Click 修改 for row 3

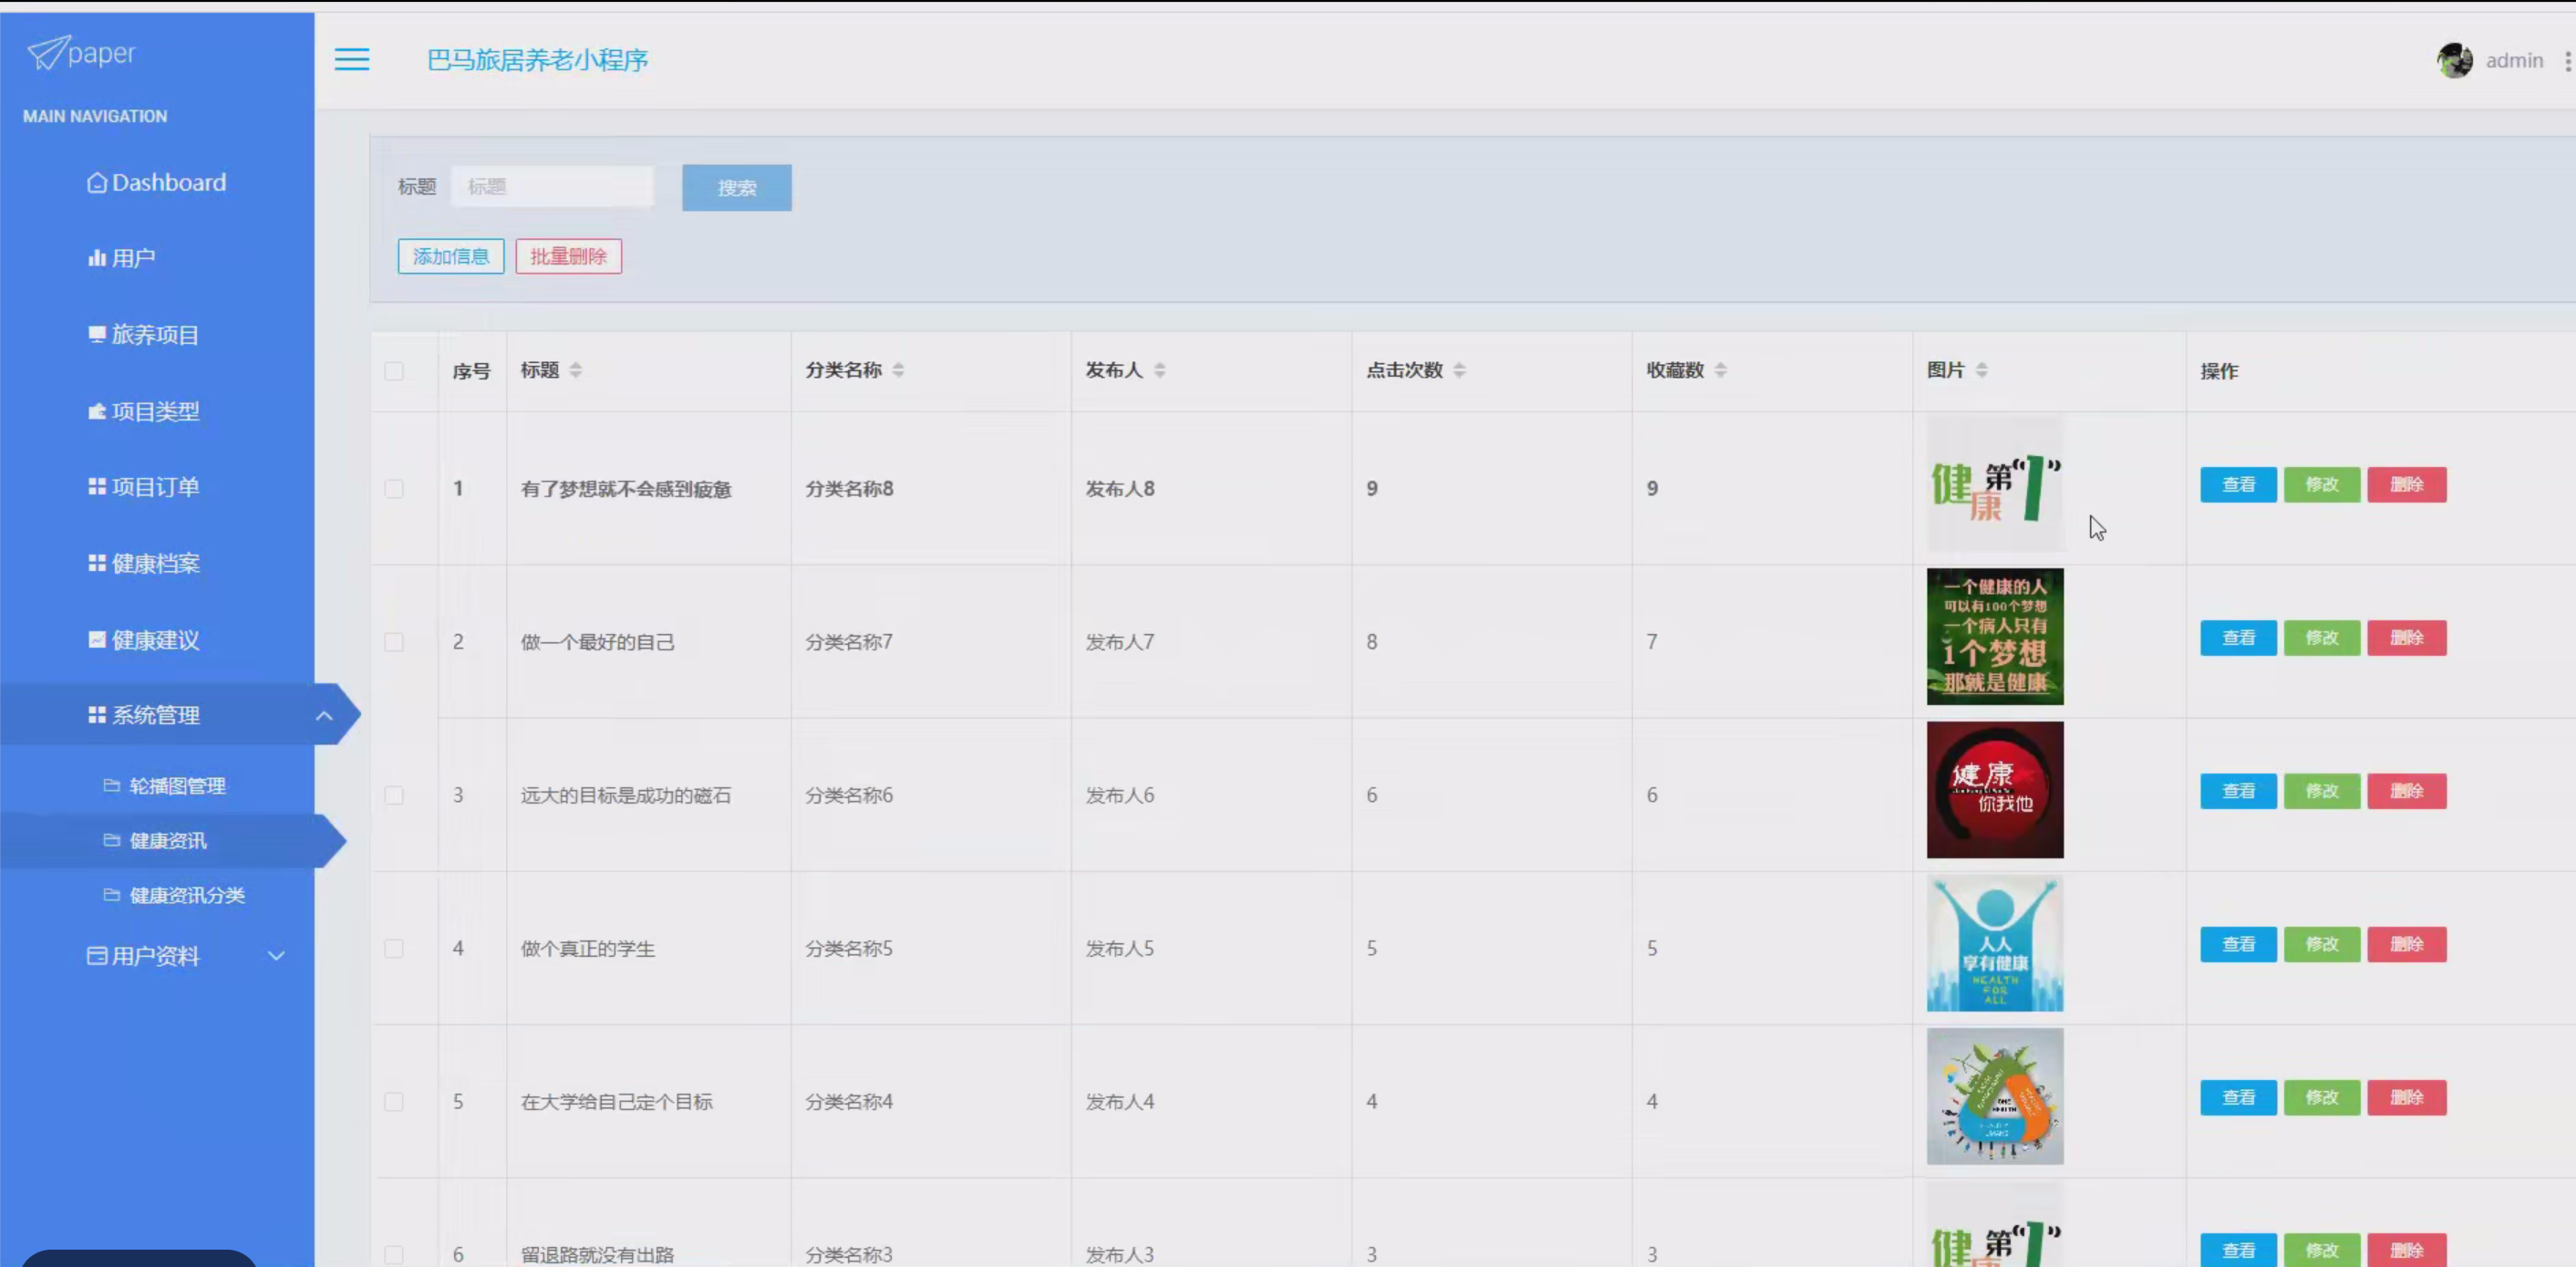[x=2322, y=791]
